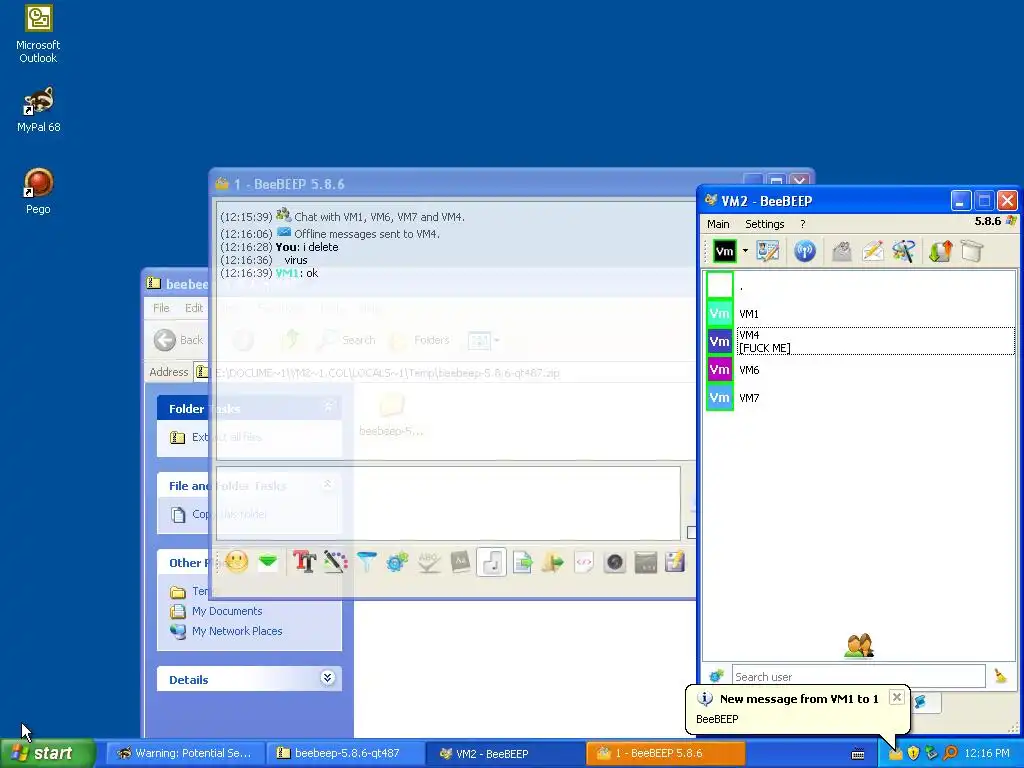Click the gray group envelope icon
The image size is (1024, 768).
pos(842,251)
